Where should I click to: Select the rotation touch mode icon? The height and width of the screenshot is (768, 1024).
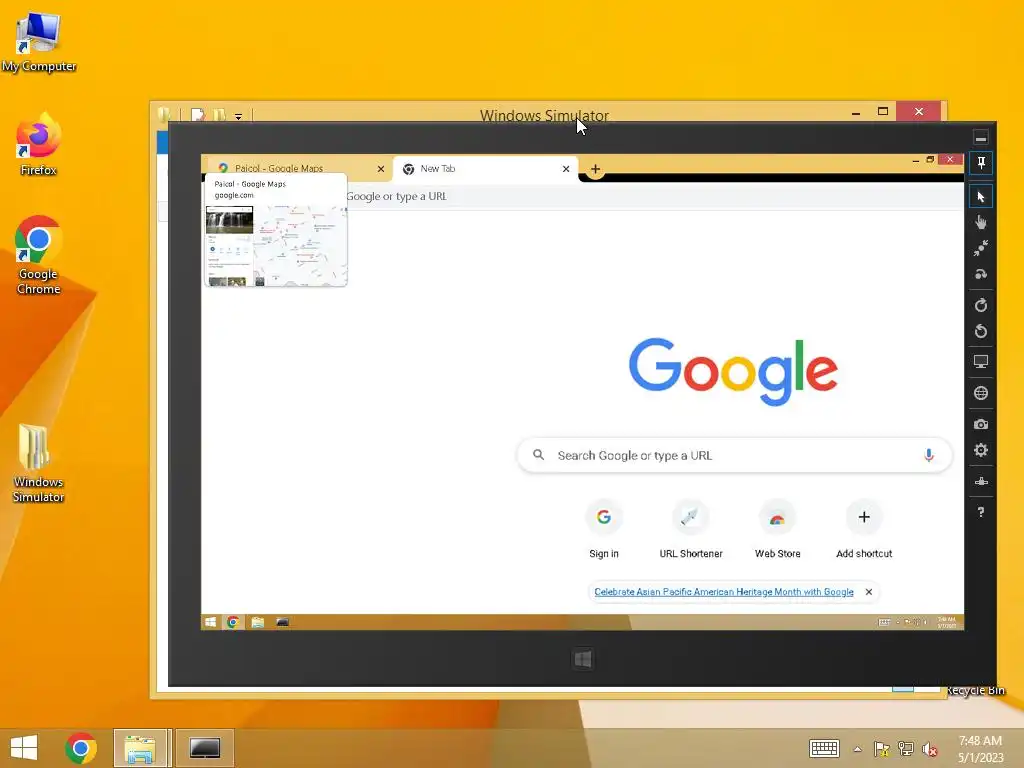click(x=980, y=274)
